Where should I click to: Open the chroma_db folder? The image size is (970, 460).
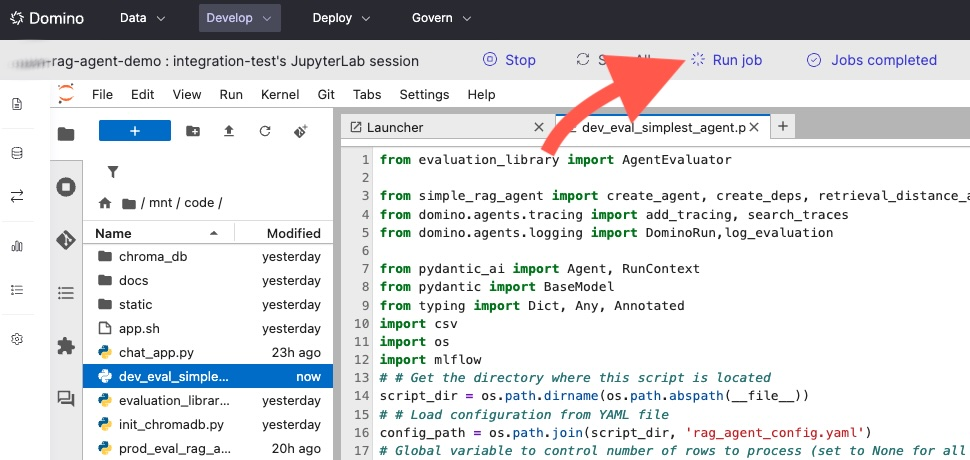pos(152,256)
